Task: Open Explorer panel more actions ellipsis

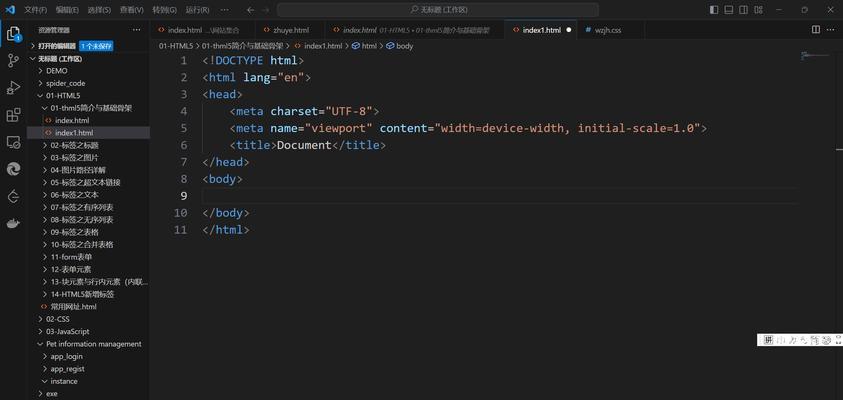Action: tap(137, 30)
